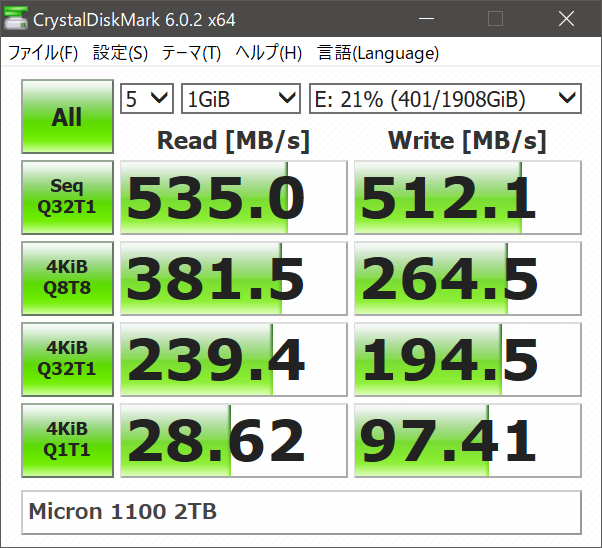Click the Read [MB/s] column header
The image size is (602, 548).
coord(233,141)
